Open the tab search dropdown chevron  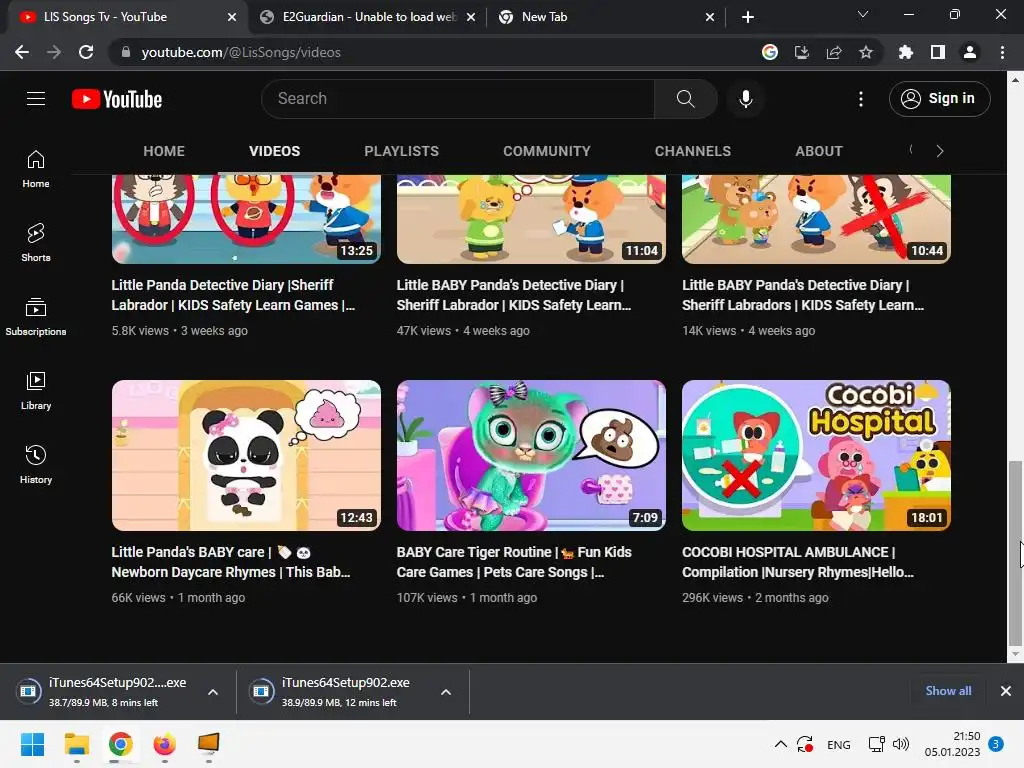[863, 14]
